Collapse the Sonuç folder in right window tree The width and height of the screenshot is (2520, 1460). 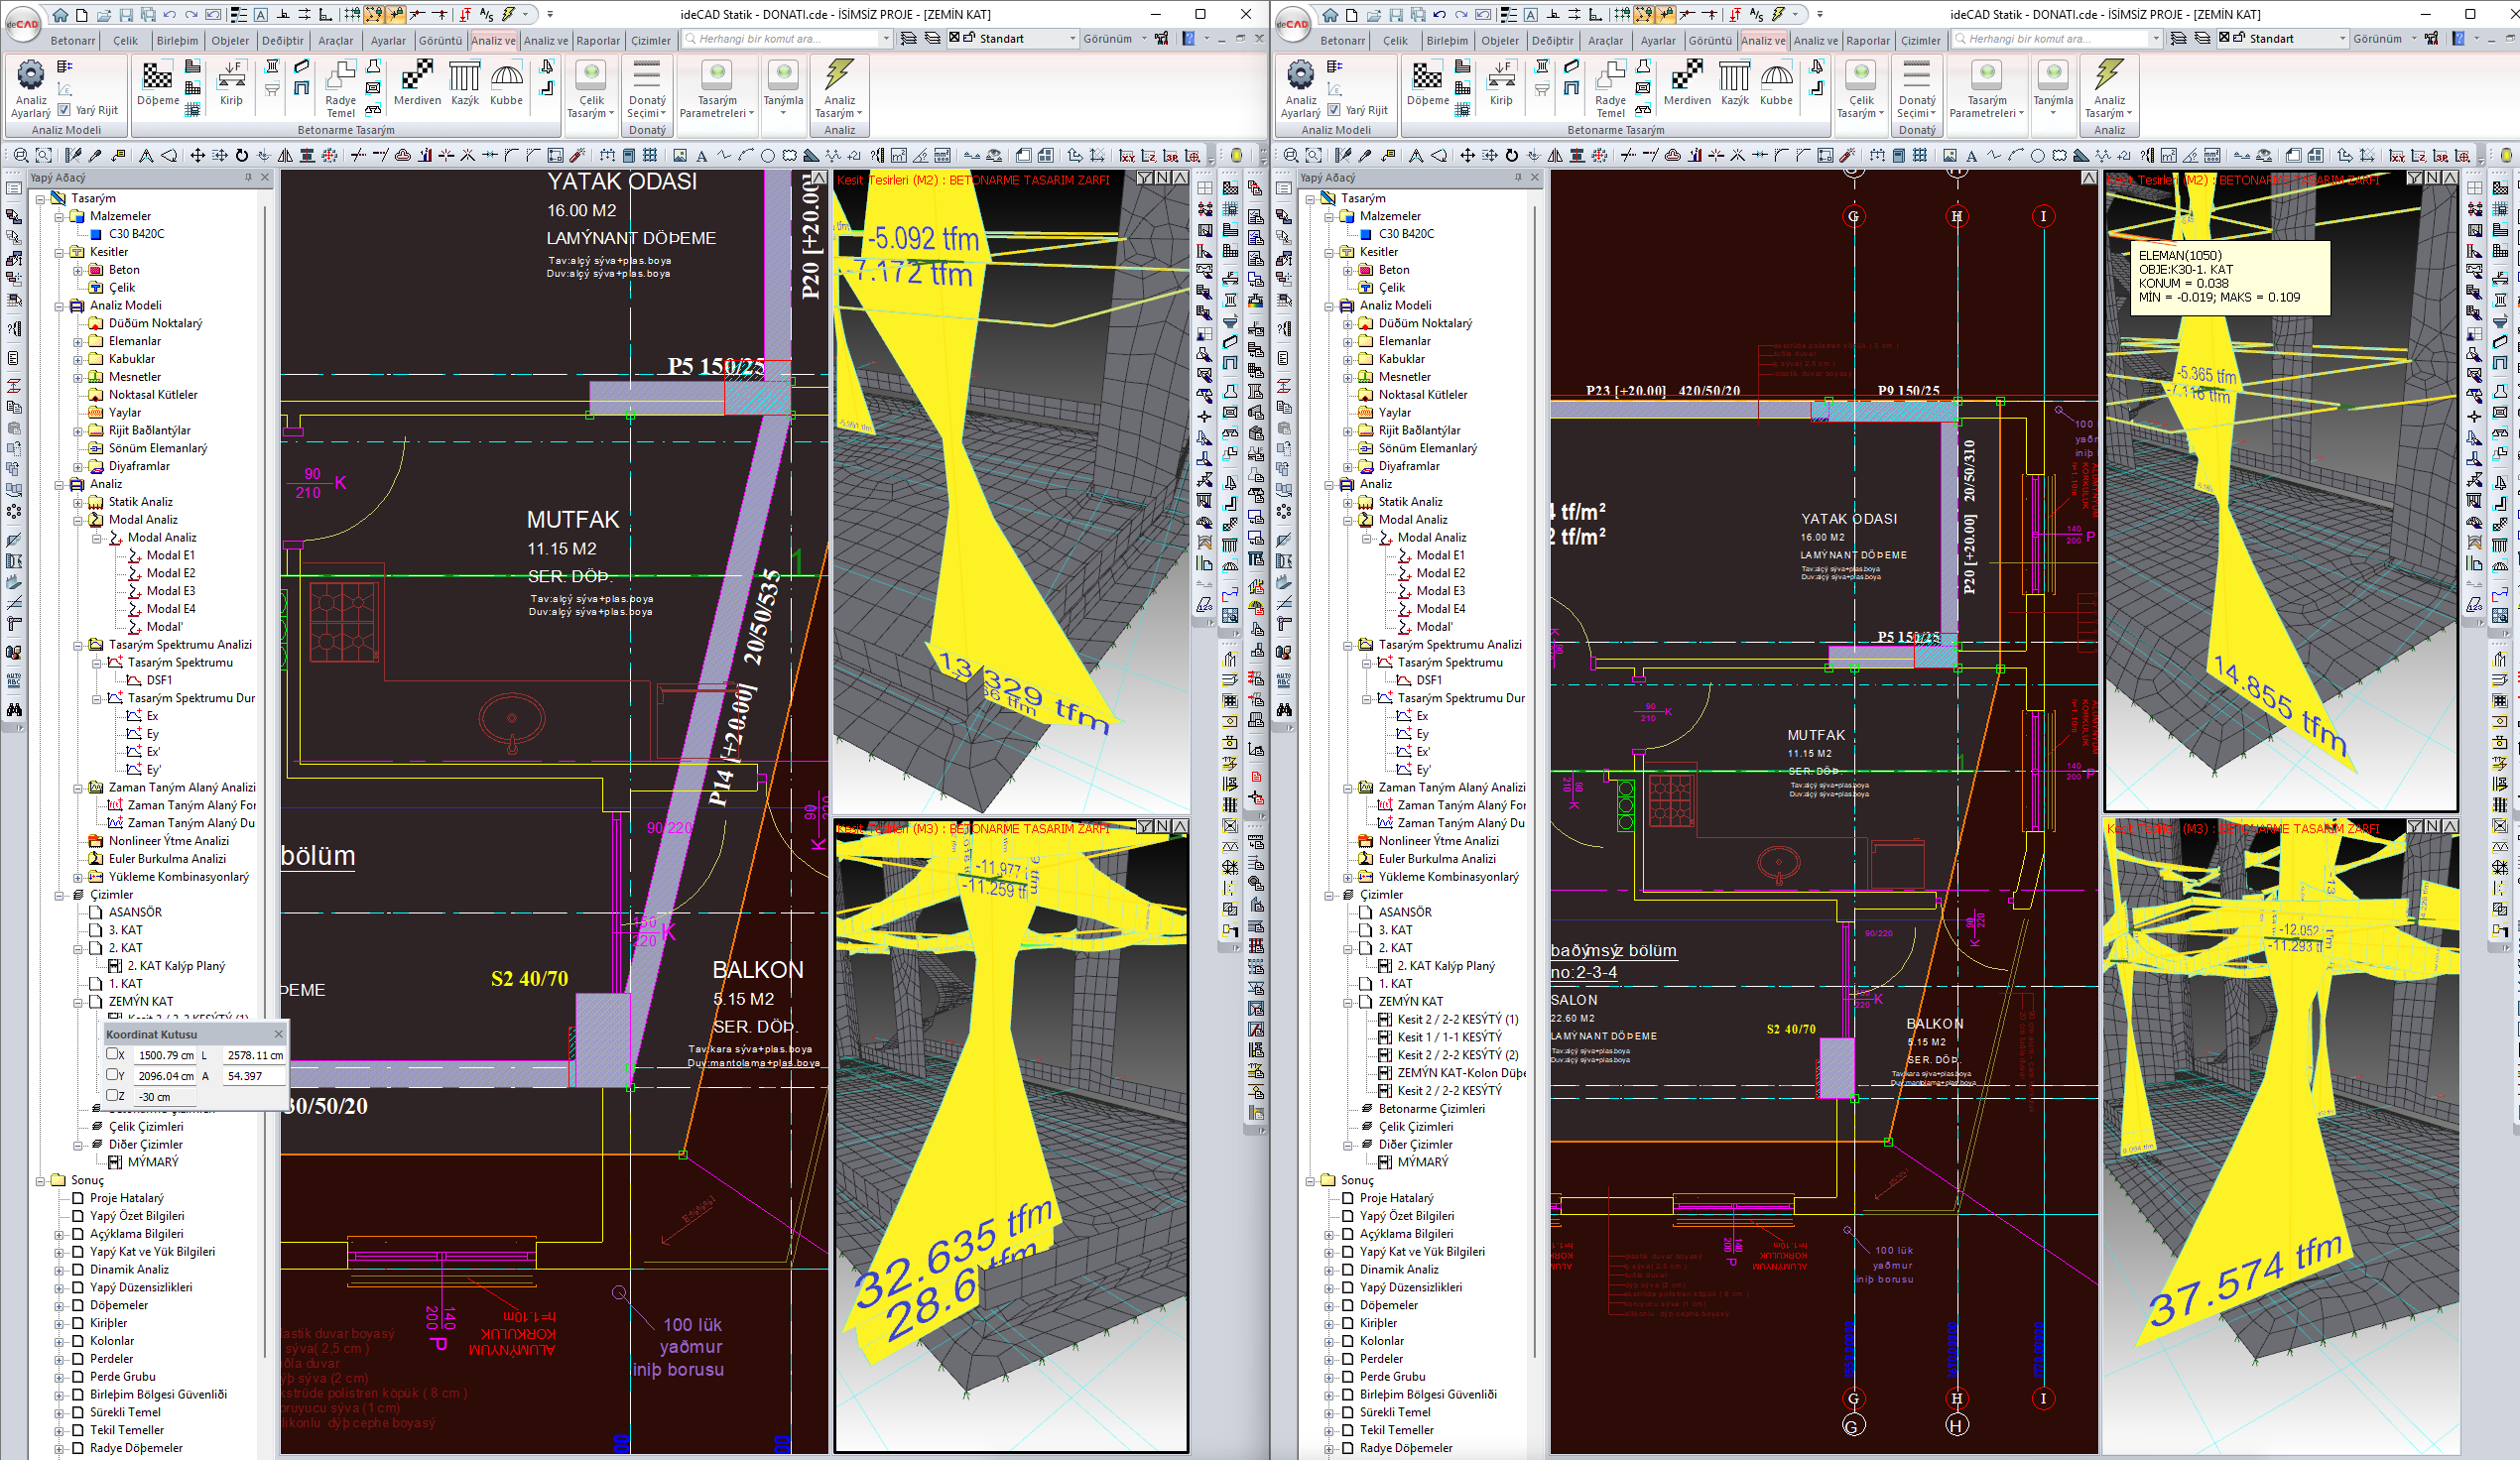coord(1310,1180)
